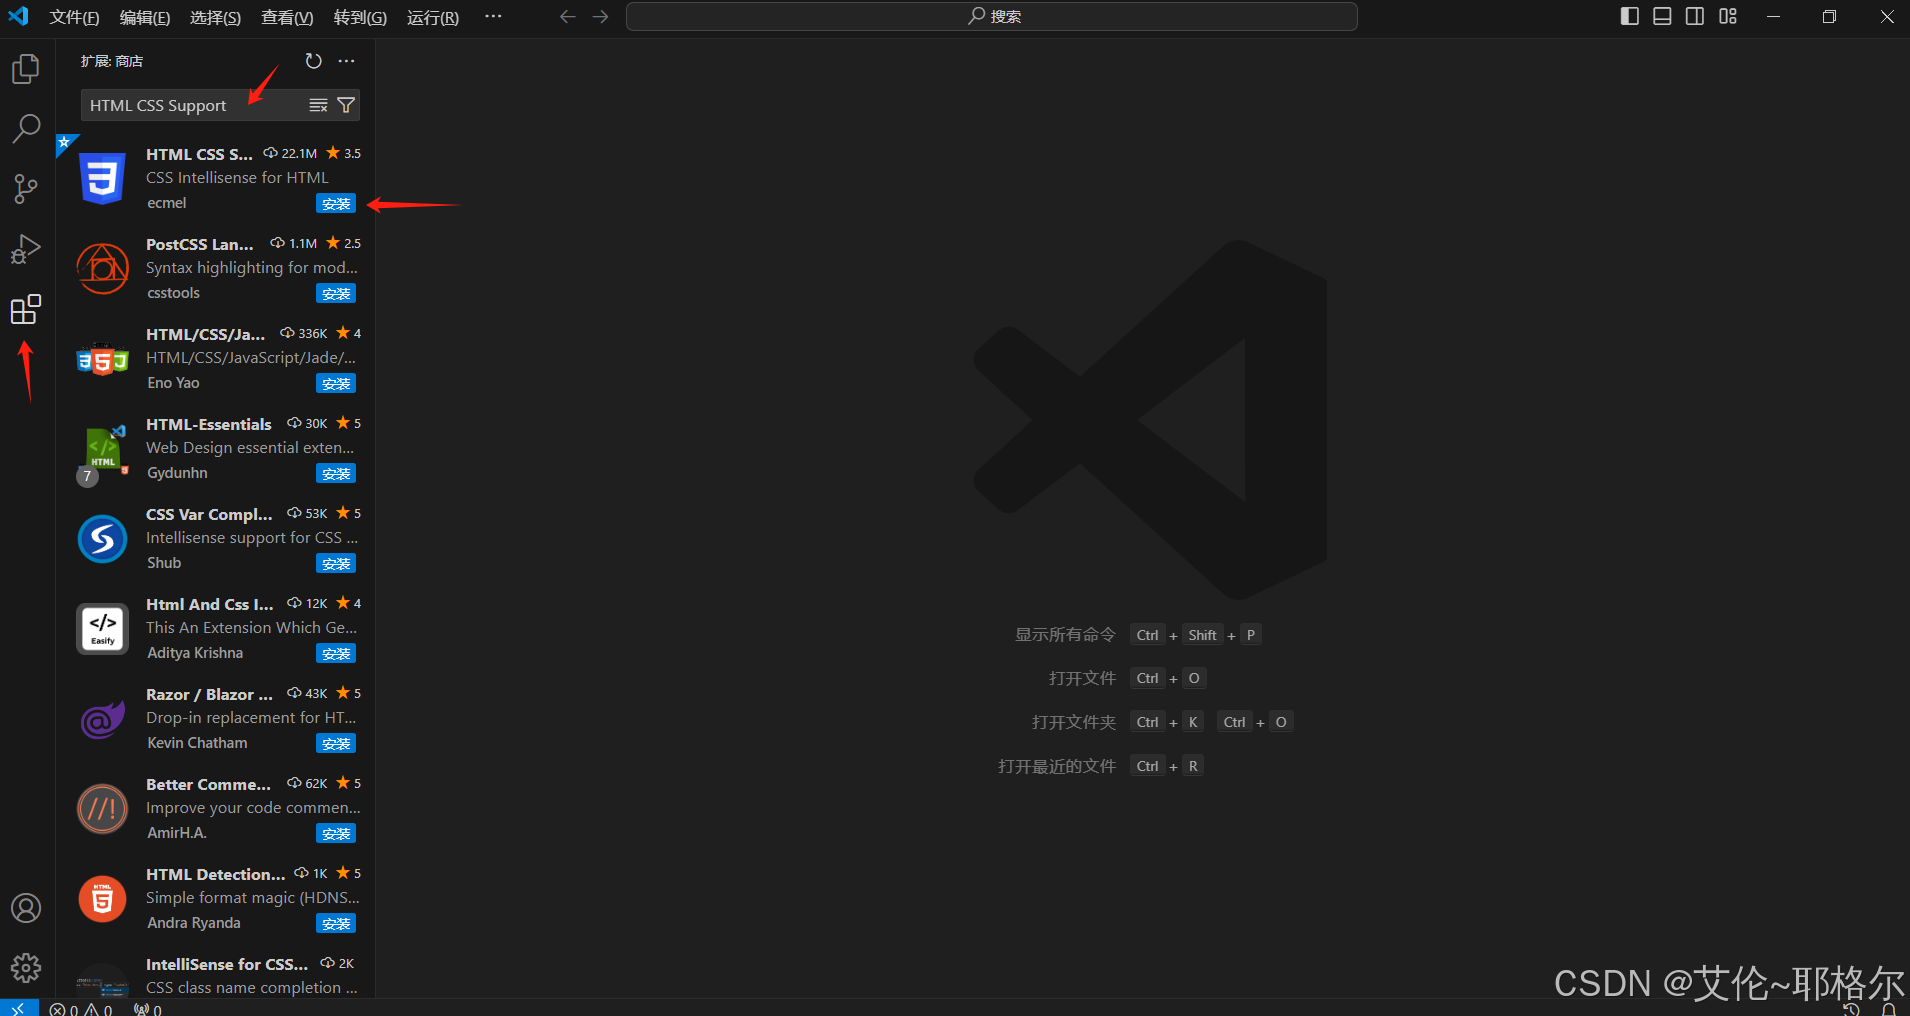The height and width of the screenshot is (1016, 1910).
Task: Toggle the primary side bar layout
Action: click(x=1630, y=16)
